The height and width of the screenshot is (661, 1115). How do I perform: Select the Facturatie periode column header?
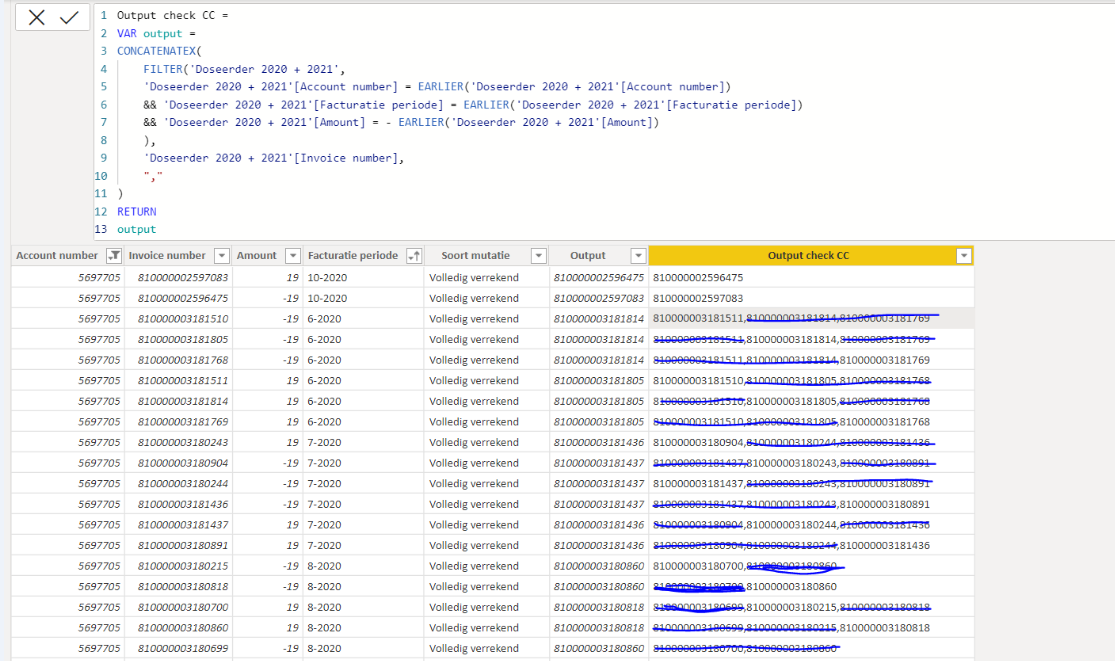click(353, 256)
